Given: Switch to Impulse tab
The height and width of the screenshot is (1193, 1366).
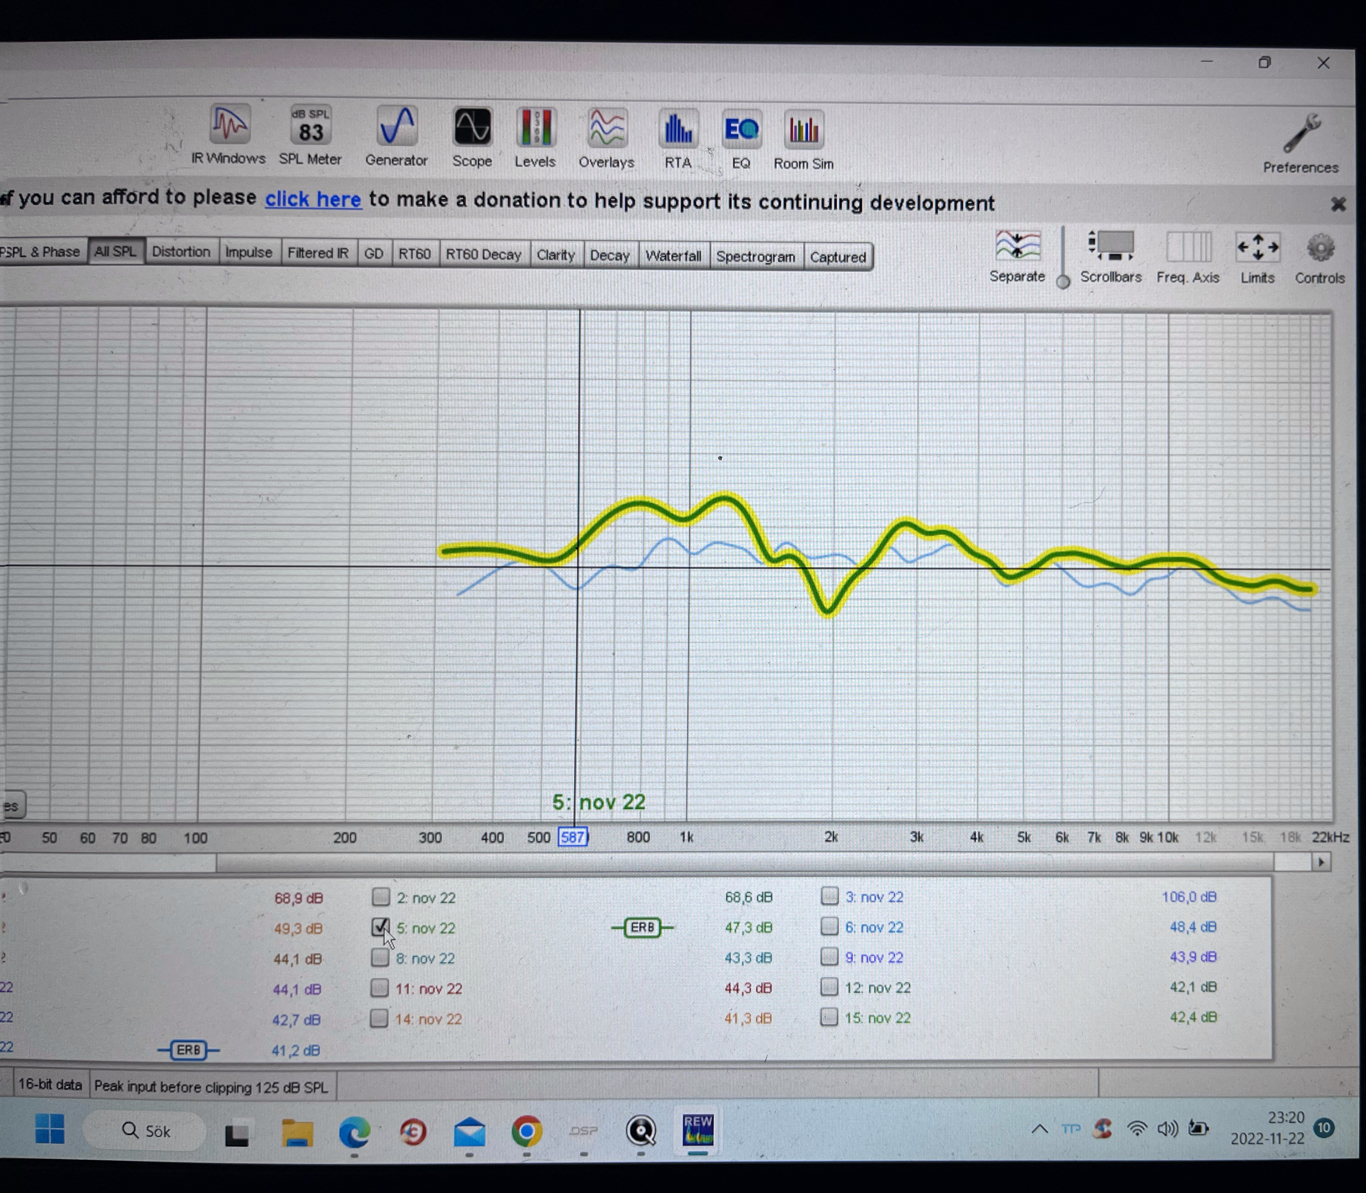Looking at the screenshot, I should tap(248, 252).
